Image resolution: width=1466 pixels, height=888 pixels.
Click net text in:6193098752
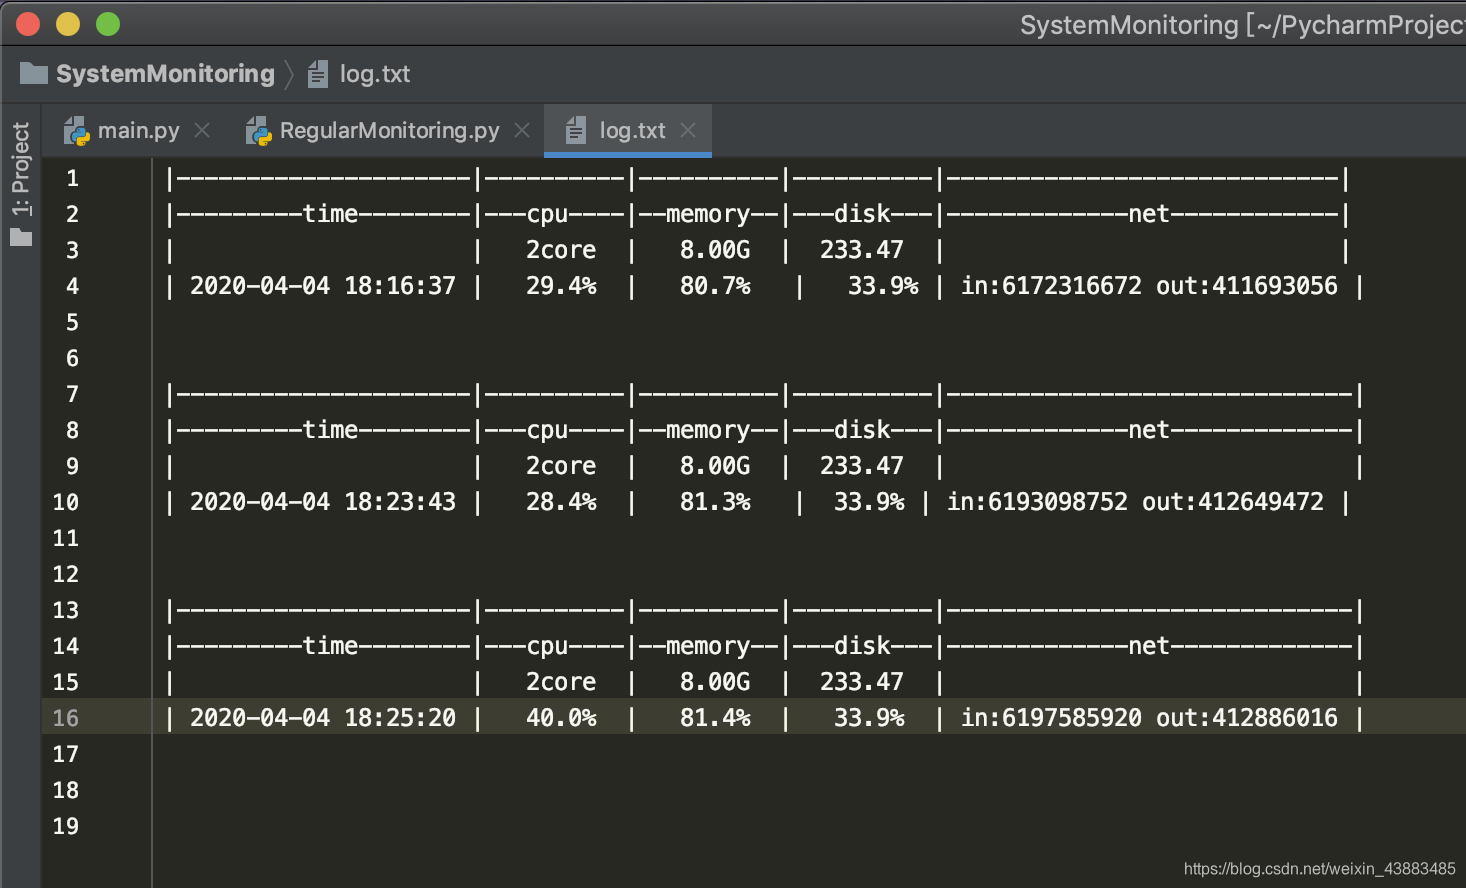pos(1037,502)
